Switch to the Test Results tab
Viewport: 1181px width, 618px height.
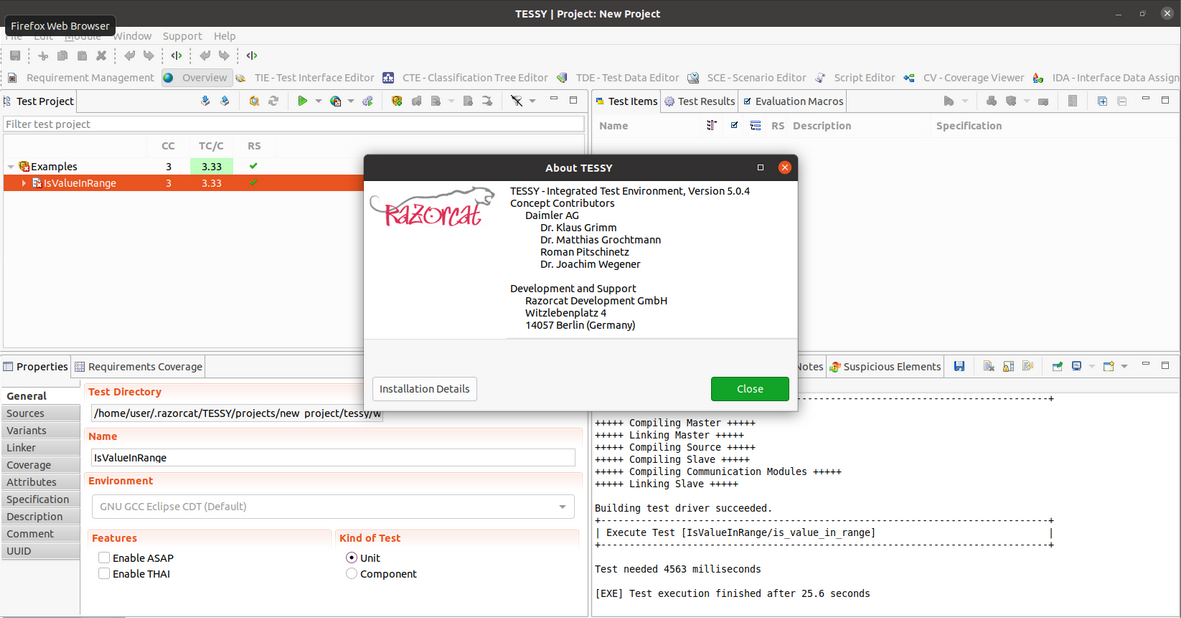coord(699,101)
